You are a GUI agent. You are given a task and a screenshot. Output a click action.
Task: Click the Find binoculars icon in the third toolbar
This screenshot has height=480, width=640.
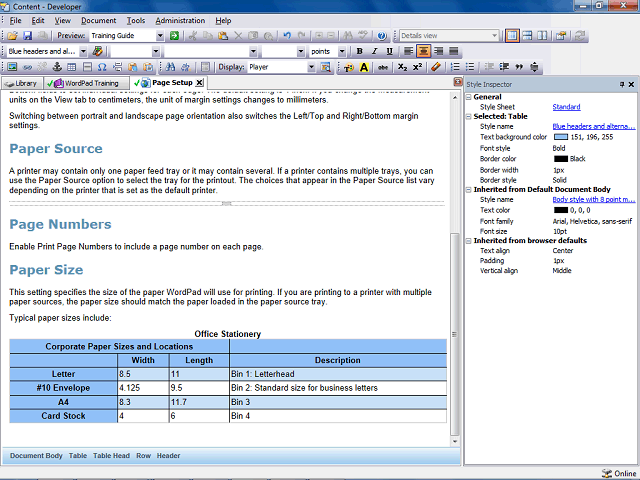170,67
